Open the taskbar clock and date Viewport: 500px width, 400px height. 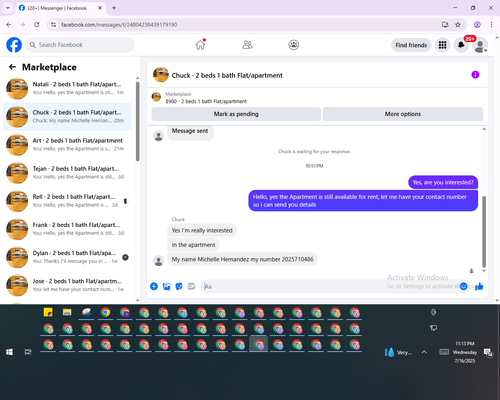tap(465, 352)
